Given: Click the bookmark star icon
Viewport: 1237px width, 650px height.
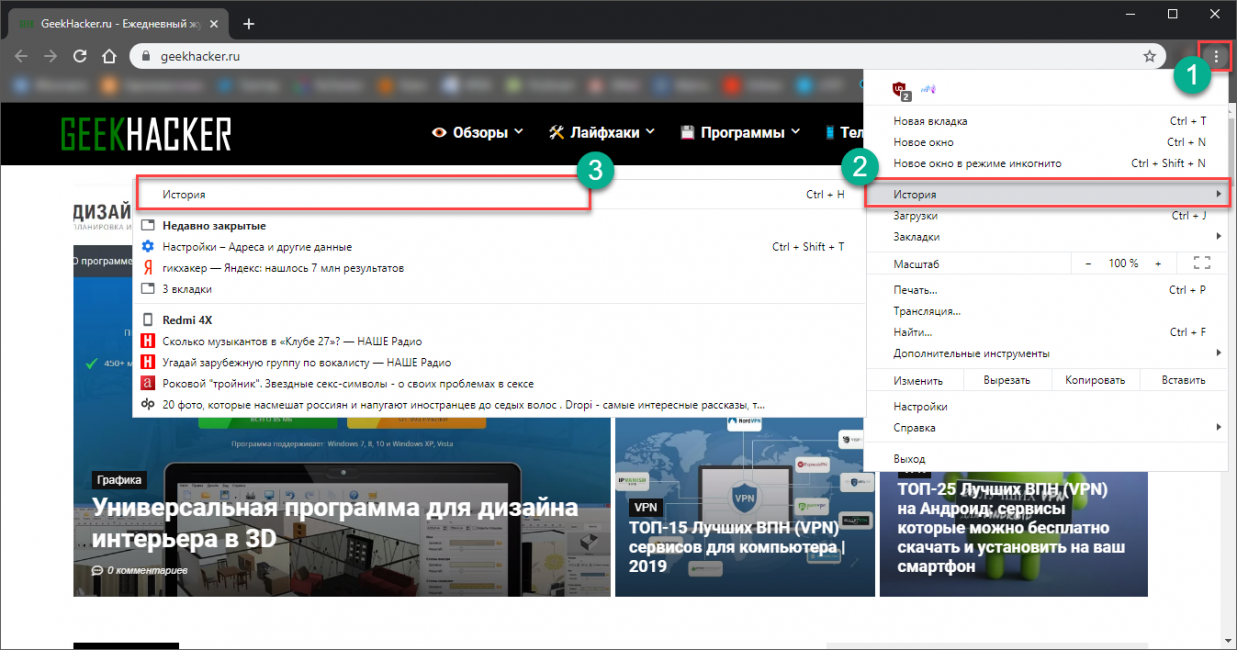Looking at the screenshot, I should pos(1150,57).
